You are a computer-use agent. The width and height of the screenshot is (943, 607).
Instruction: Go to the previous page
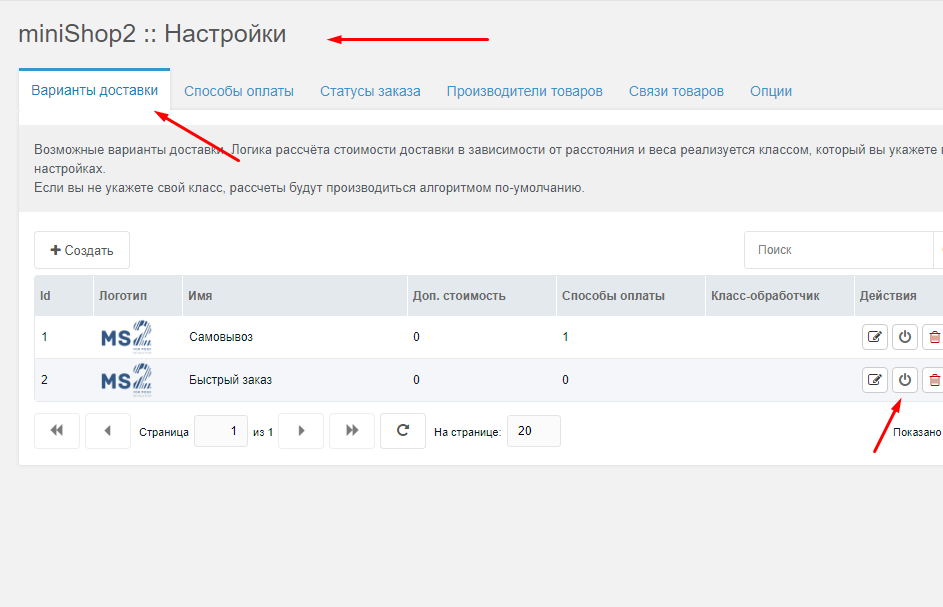[108, 431]
